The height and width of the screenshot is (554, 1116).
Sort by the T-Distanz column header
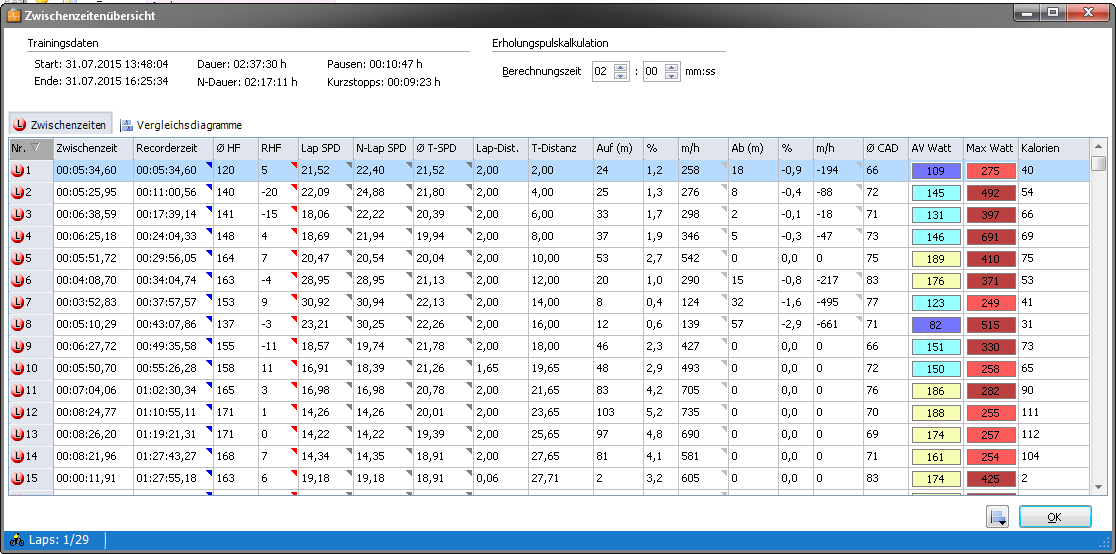[560, 148]
